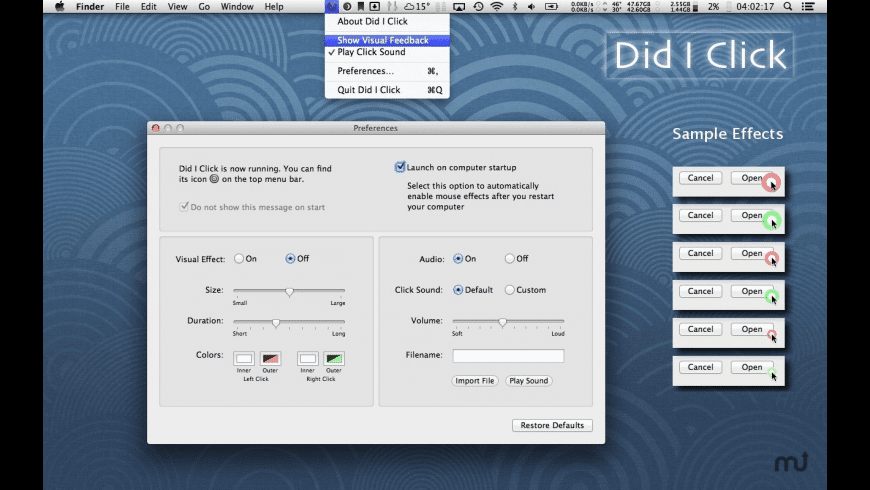
Task: Pick Left Click Outer color swatch
Action: [x=270, y=358]
